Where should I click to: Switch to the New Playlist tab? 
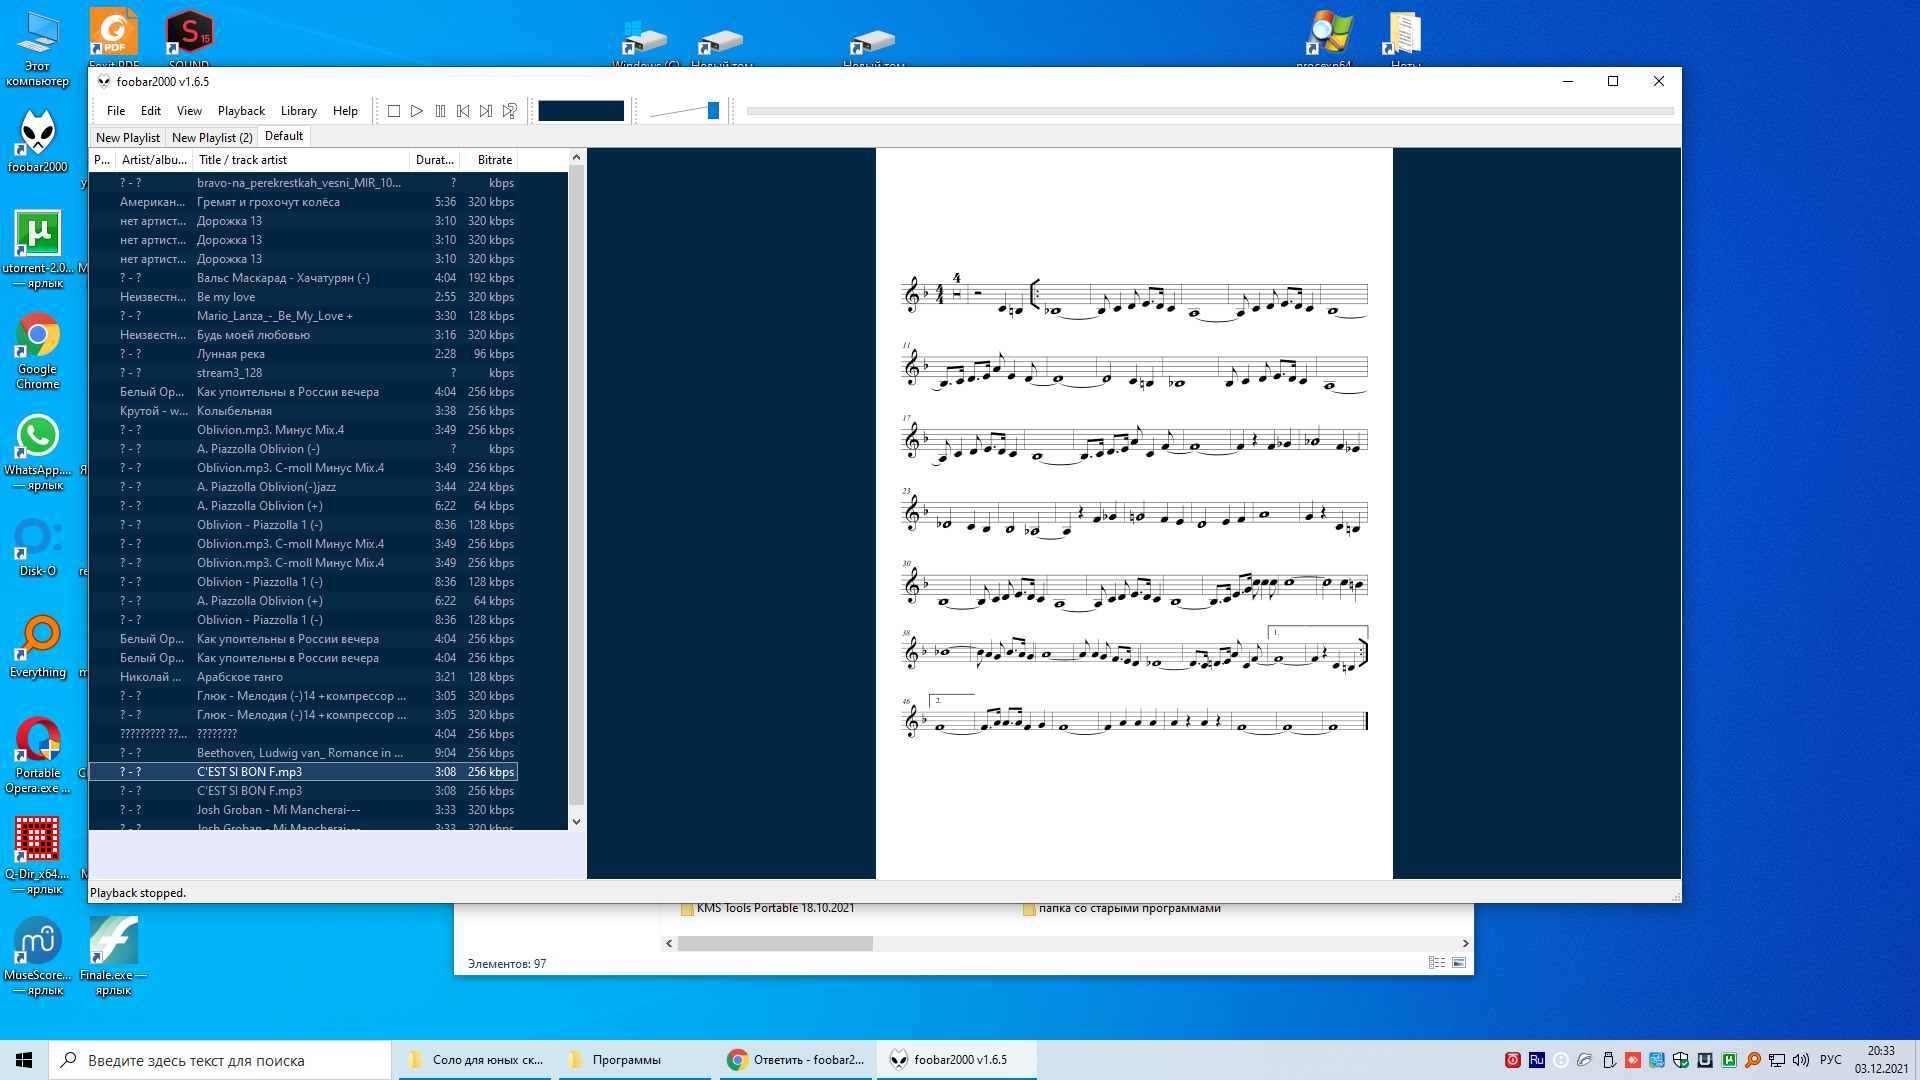(127, 137)
